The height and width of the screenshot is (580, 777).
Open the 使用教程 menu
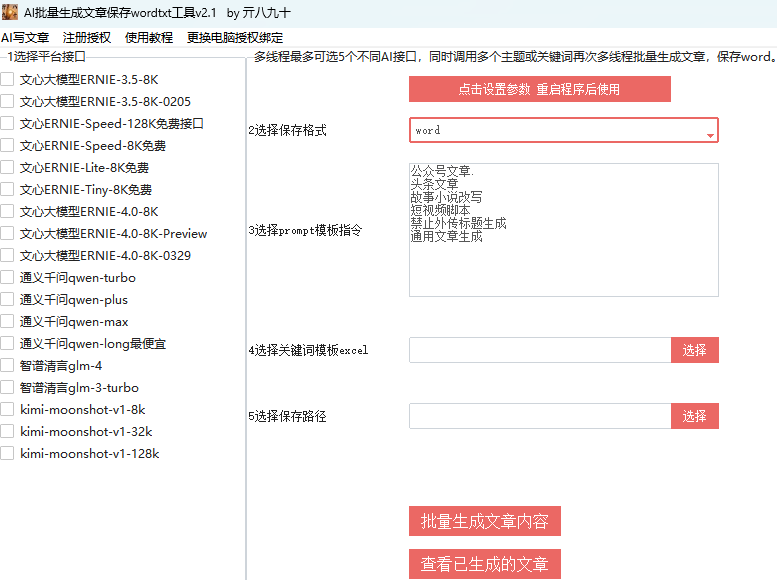(149, 38)
